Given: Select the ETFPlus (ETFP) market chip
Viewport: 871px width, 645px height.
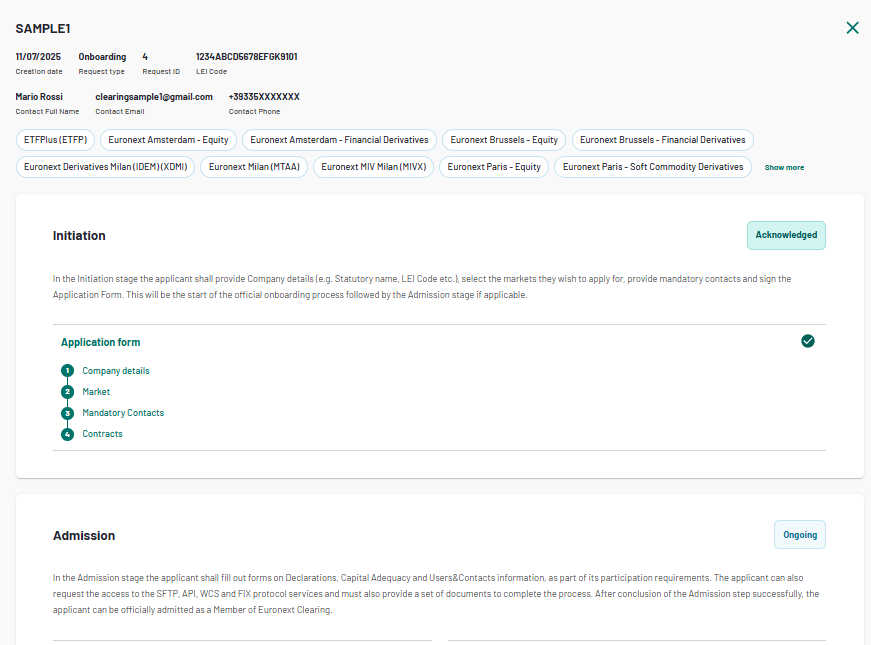Looking at the screenshot, I should pos(56,140).
